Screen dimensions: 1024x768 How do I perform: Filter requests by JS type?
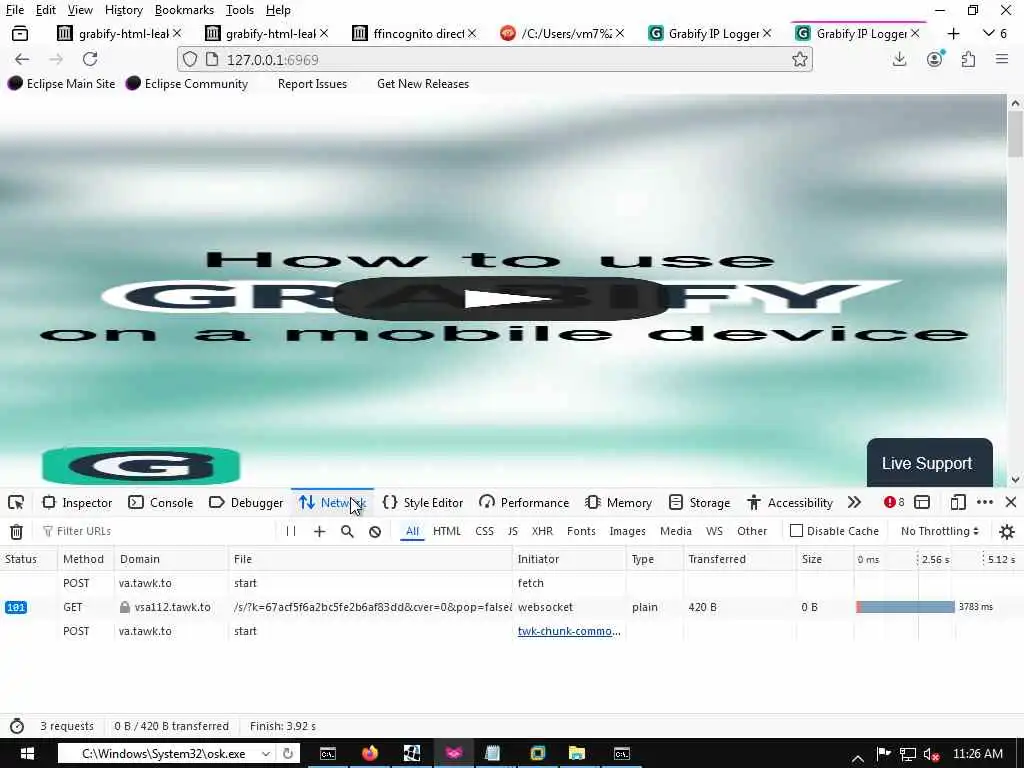pos(513,531)
